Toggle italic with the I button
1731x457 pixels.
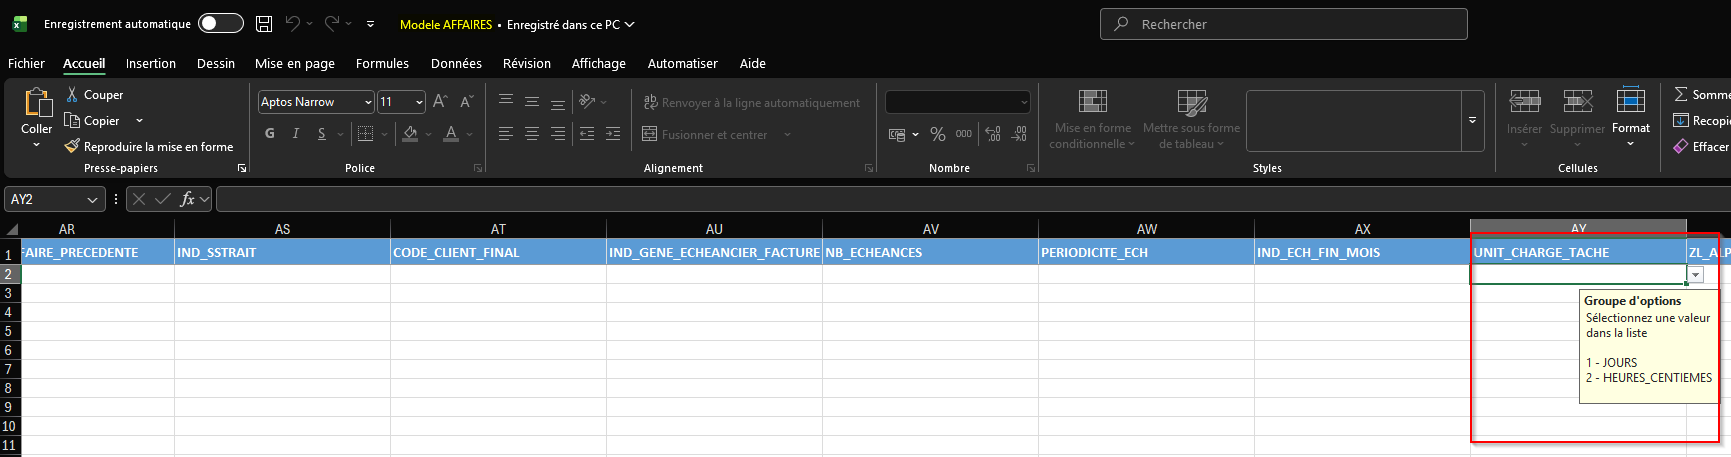(296, 134)
